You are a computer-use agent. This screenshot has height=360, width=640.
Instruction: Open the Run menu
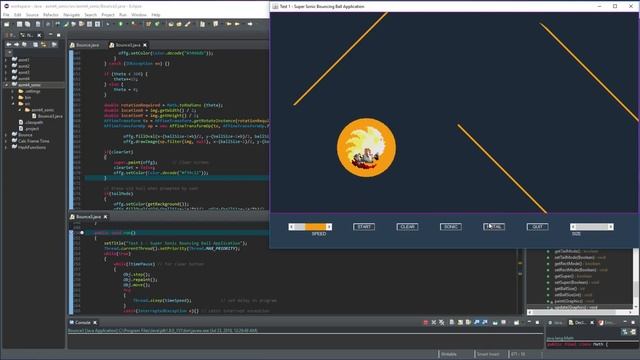(x=123, y=15)
